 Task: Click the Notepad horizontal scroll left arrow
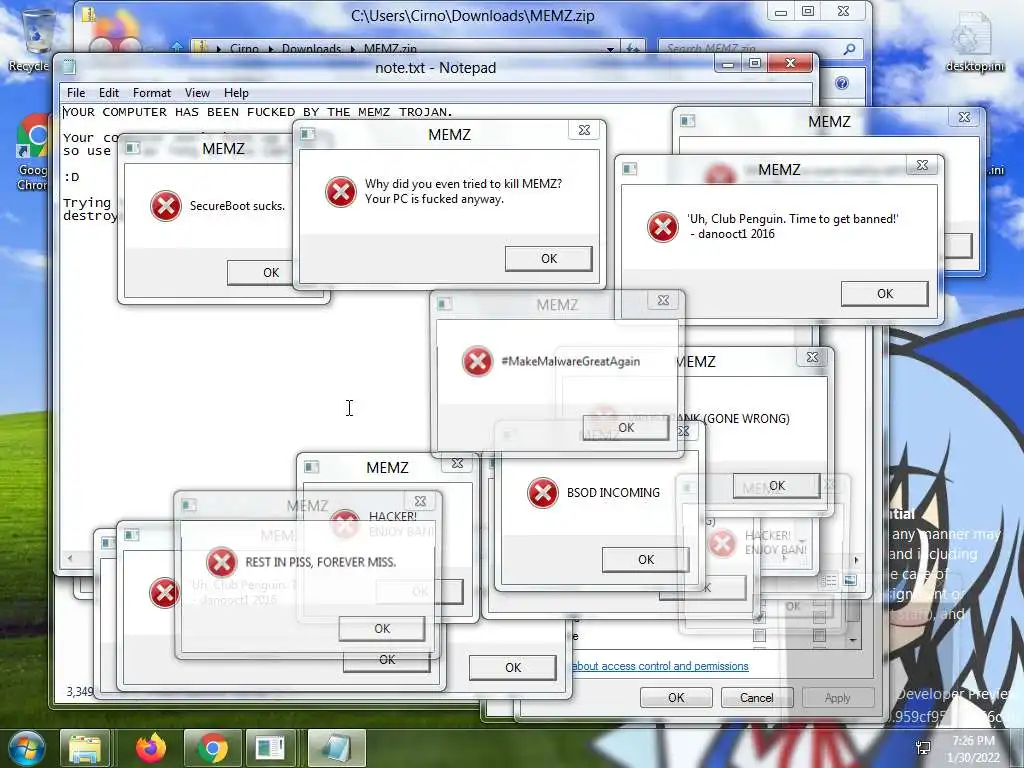[x=70, y=558]
